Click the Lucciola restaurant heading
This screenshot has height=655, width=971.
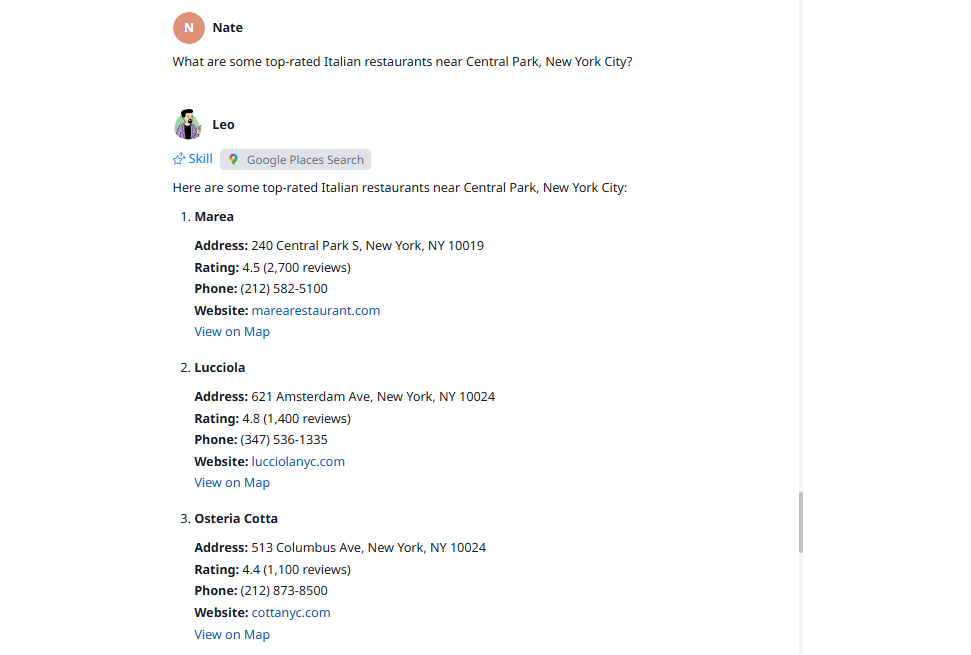click(x=220, y=368)
